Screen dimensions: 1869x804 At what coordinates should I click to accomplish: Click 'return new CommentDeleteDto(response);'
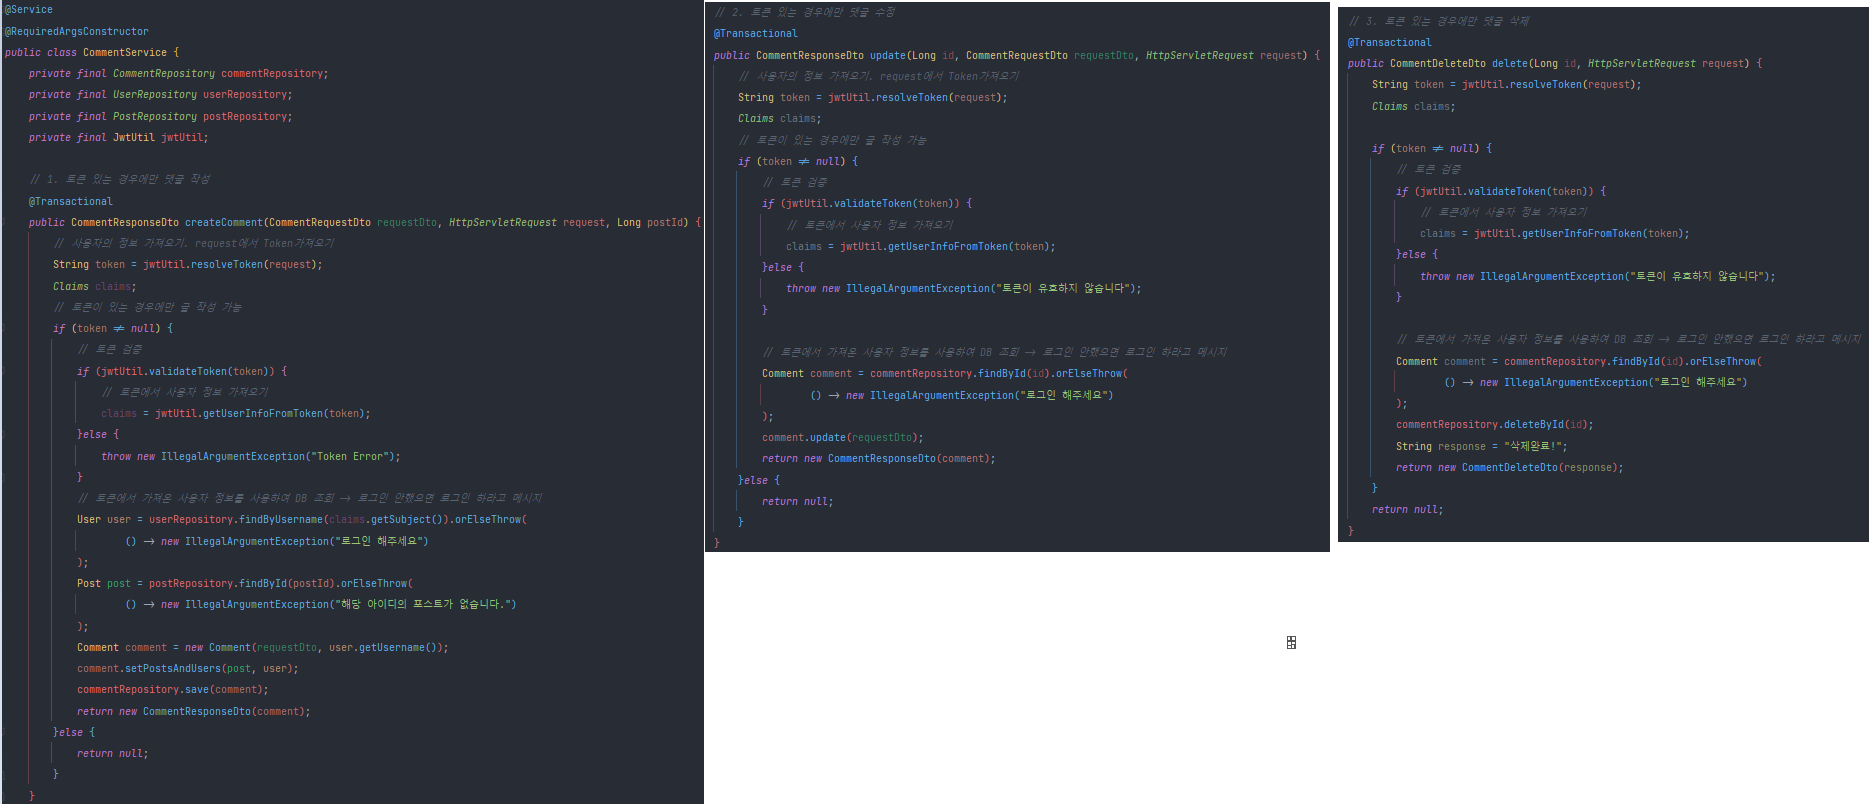1510,467
